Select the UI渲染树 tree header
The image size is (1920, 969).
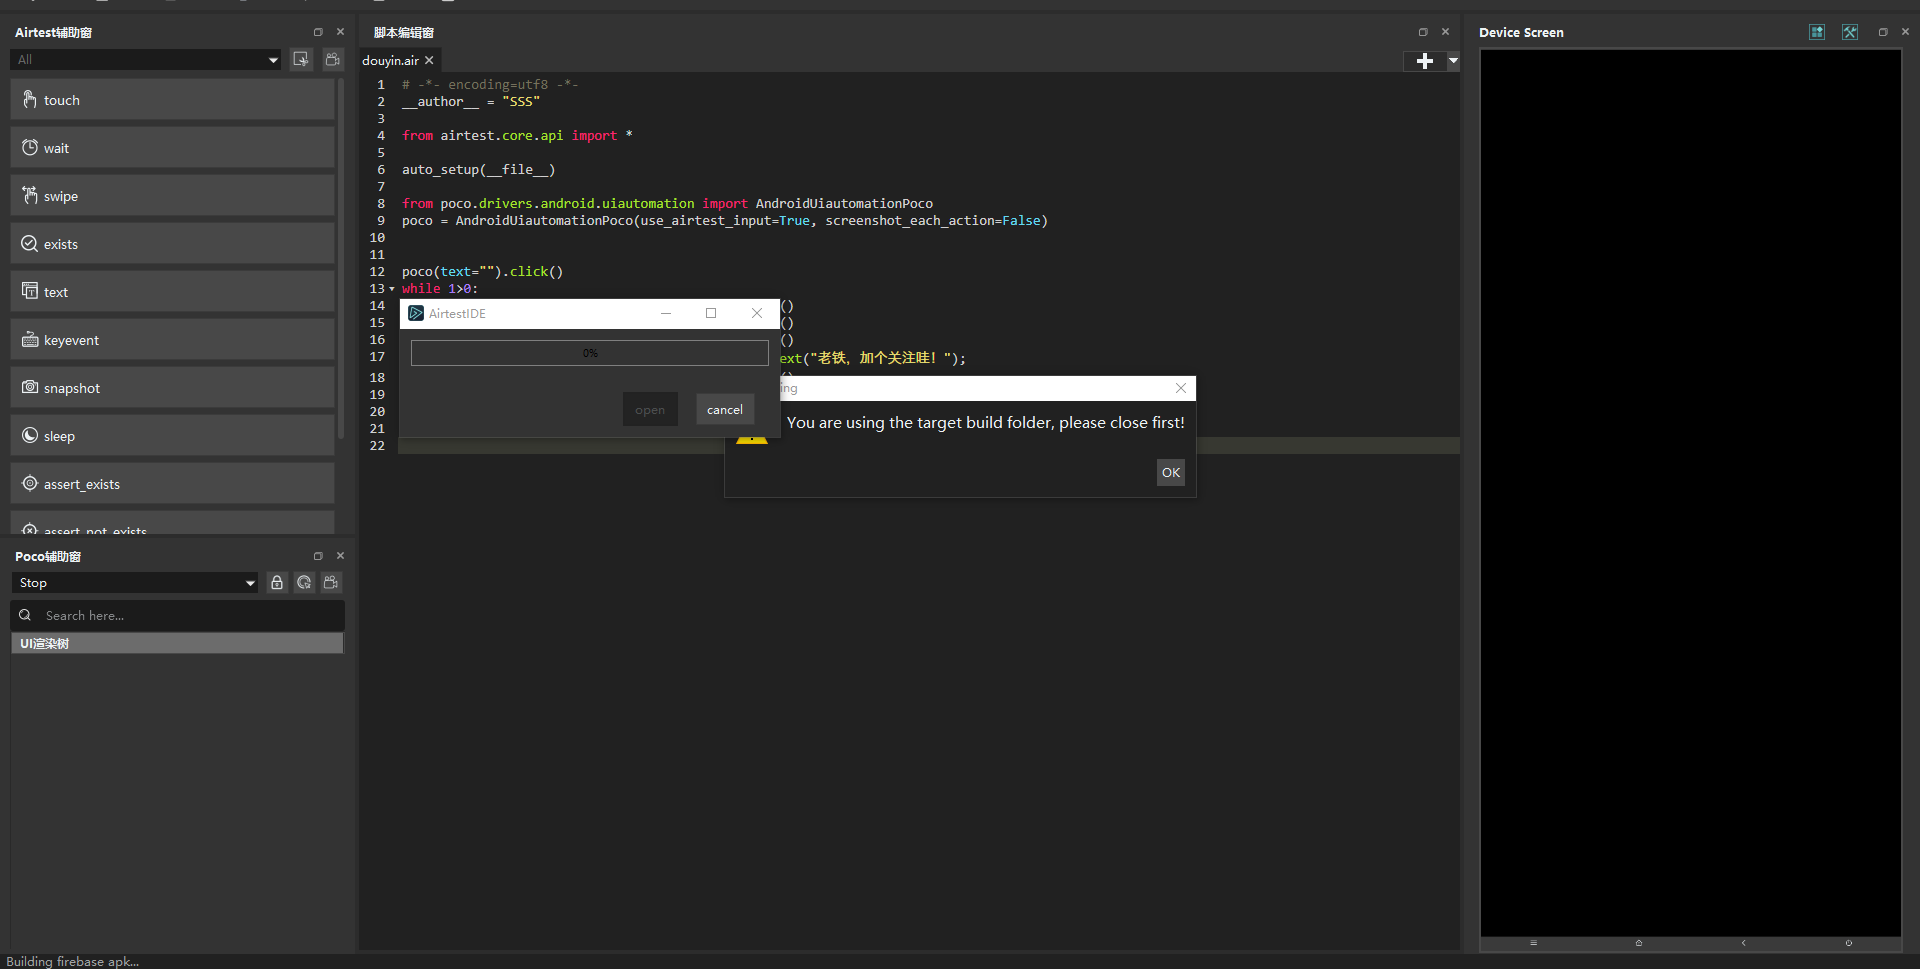click(x=177, y=643)
